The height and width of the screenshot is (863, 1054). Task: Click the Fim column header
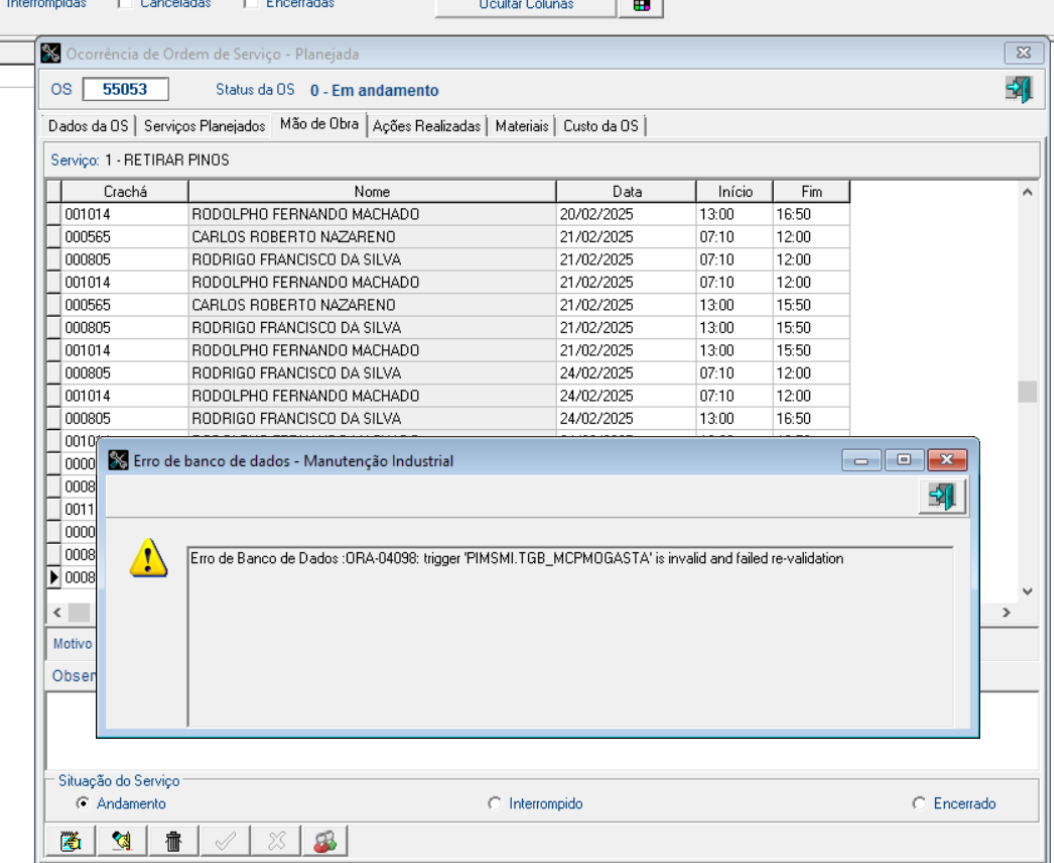811,192
